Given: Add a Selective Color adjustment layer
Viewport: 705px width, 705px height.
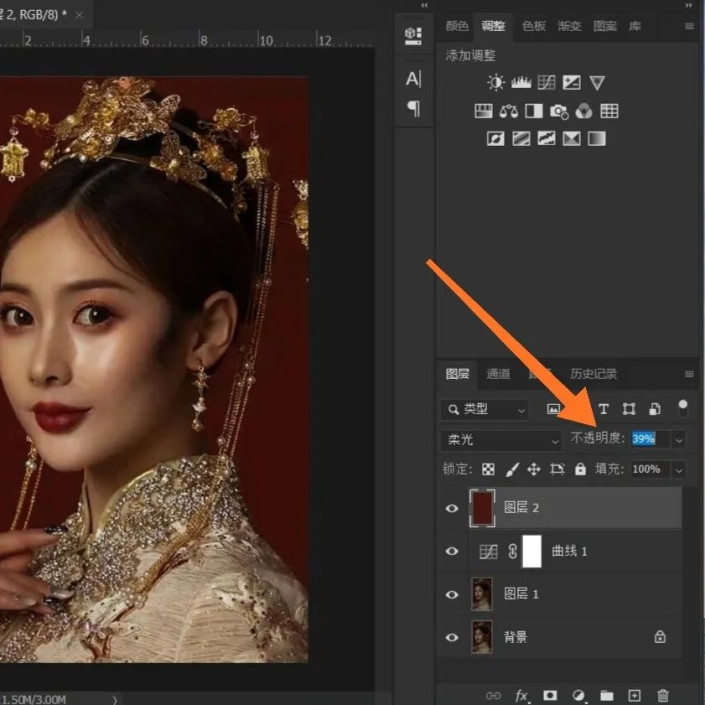Looking at the screenshot, I should click(571, 139).
